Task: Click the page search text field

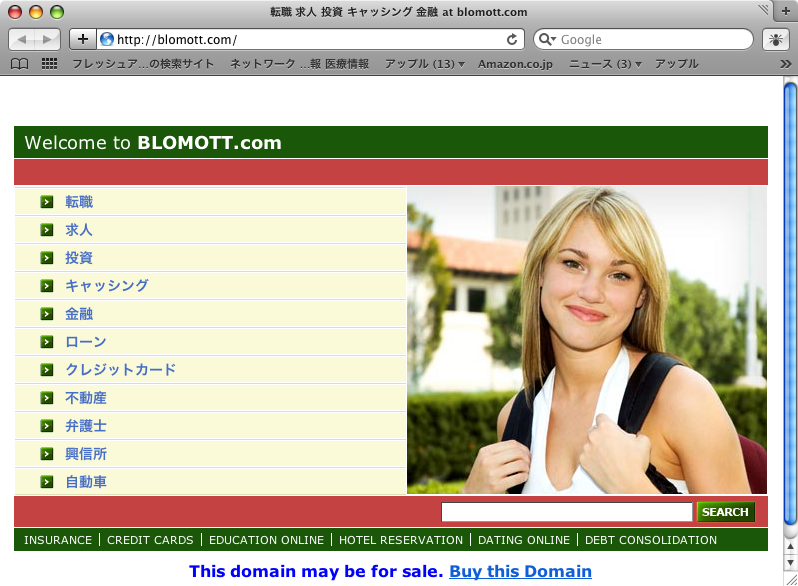Action: (566, 512)
